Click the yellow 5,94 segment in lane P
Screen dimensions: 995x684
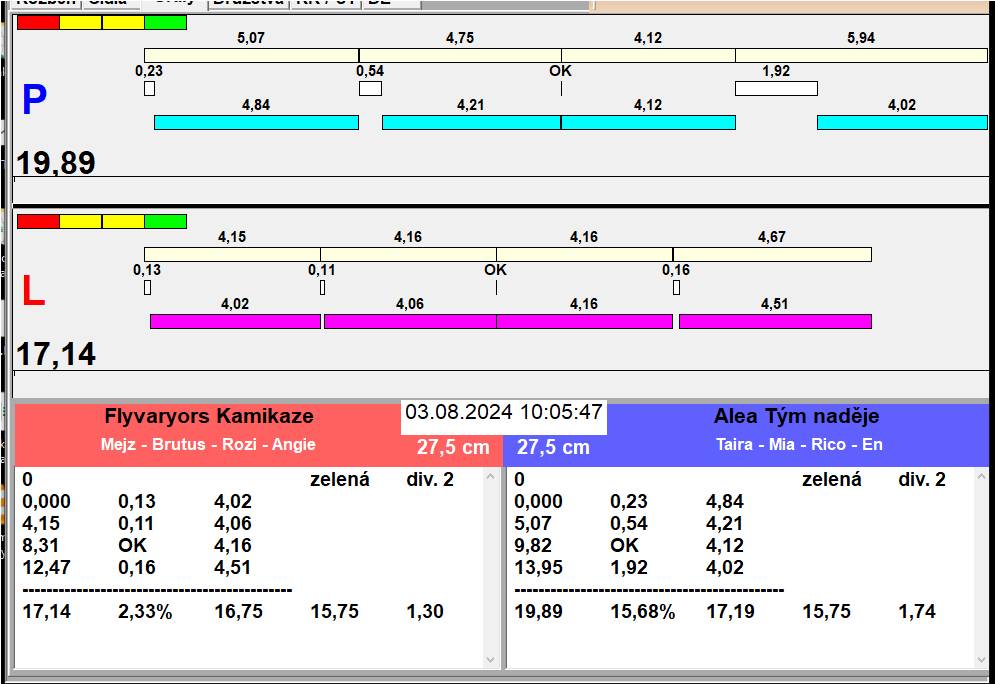[x=861, y=55]
